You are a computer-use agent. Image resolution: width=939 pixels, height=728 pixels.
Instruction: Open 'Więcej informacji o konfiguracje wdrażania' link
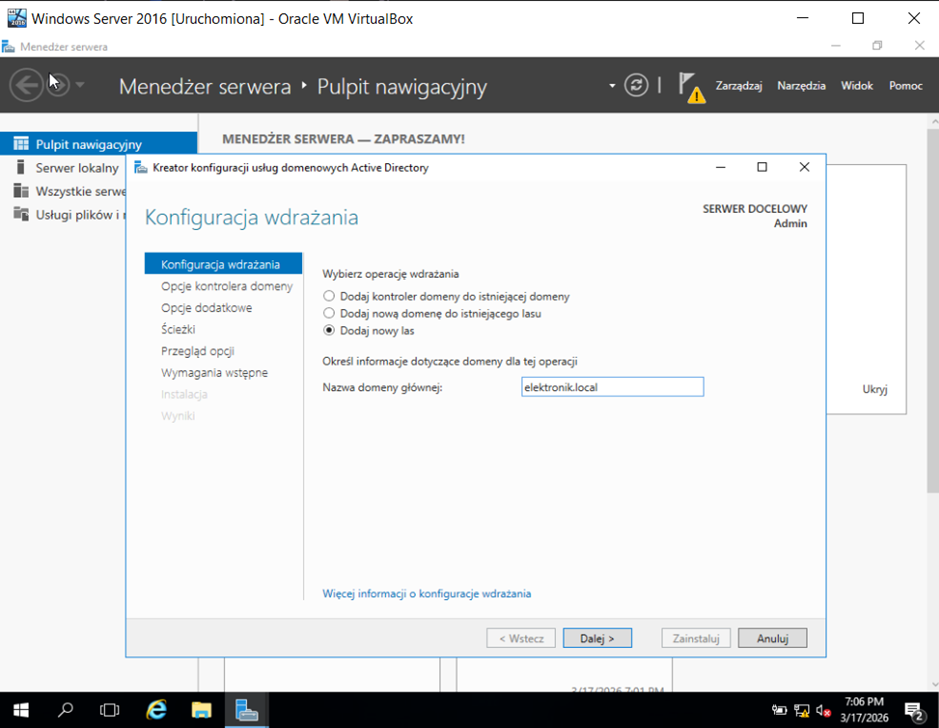(427, 594)
